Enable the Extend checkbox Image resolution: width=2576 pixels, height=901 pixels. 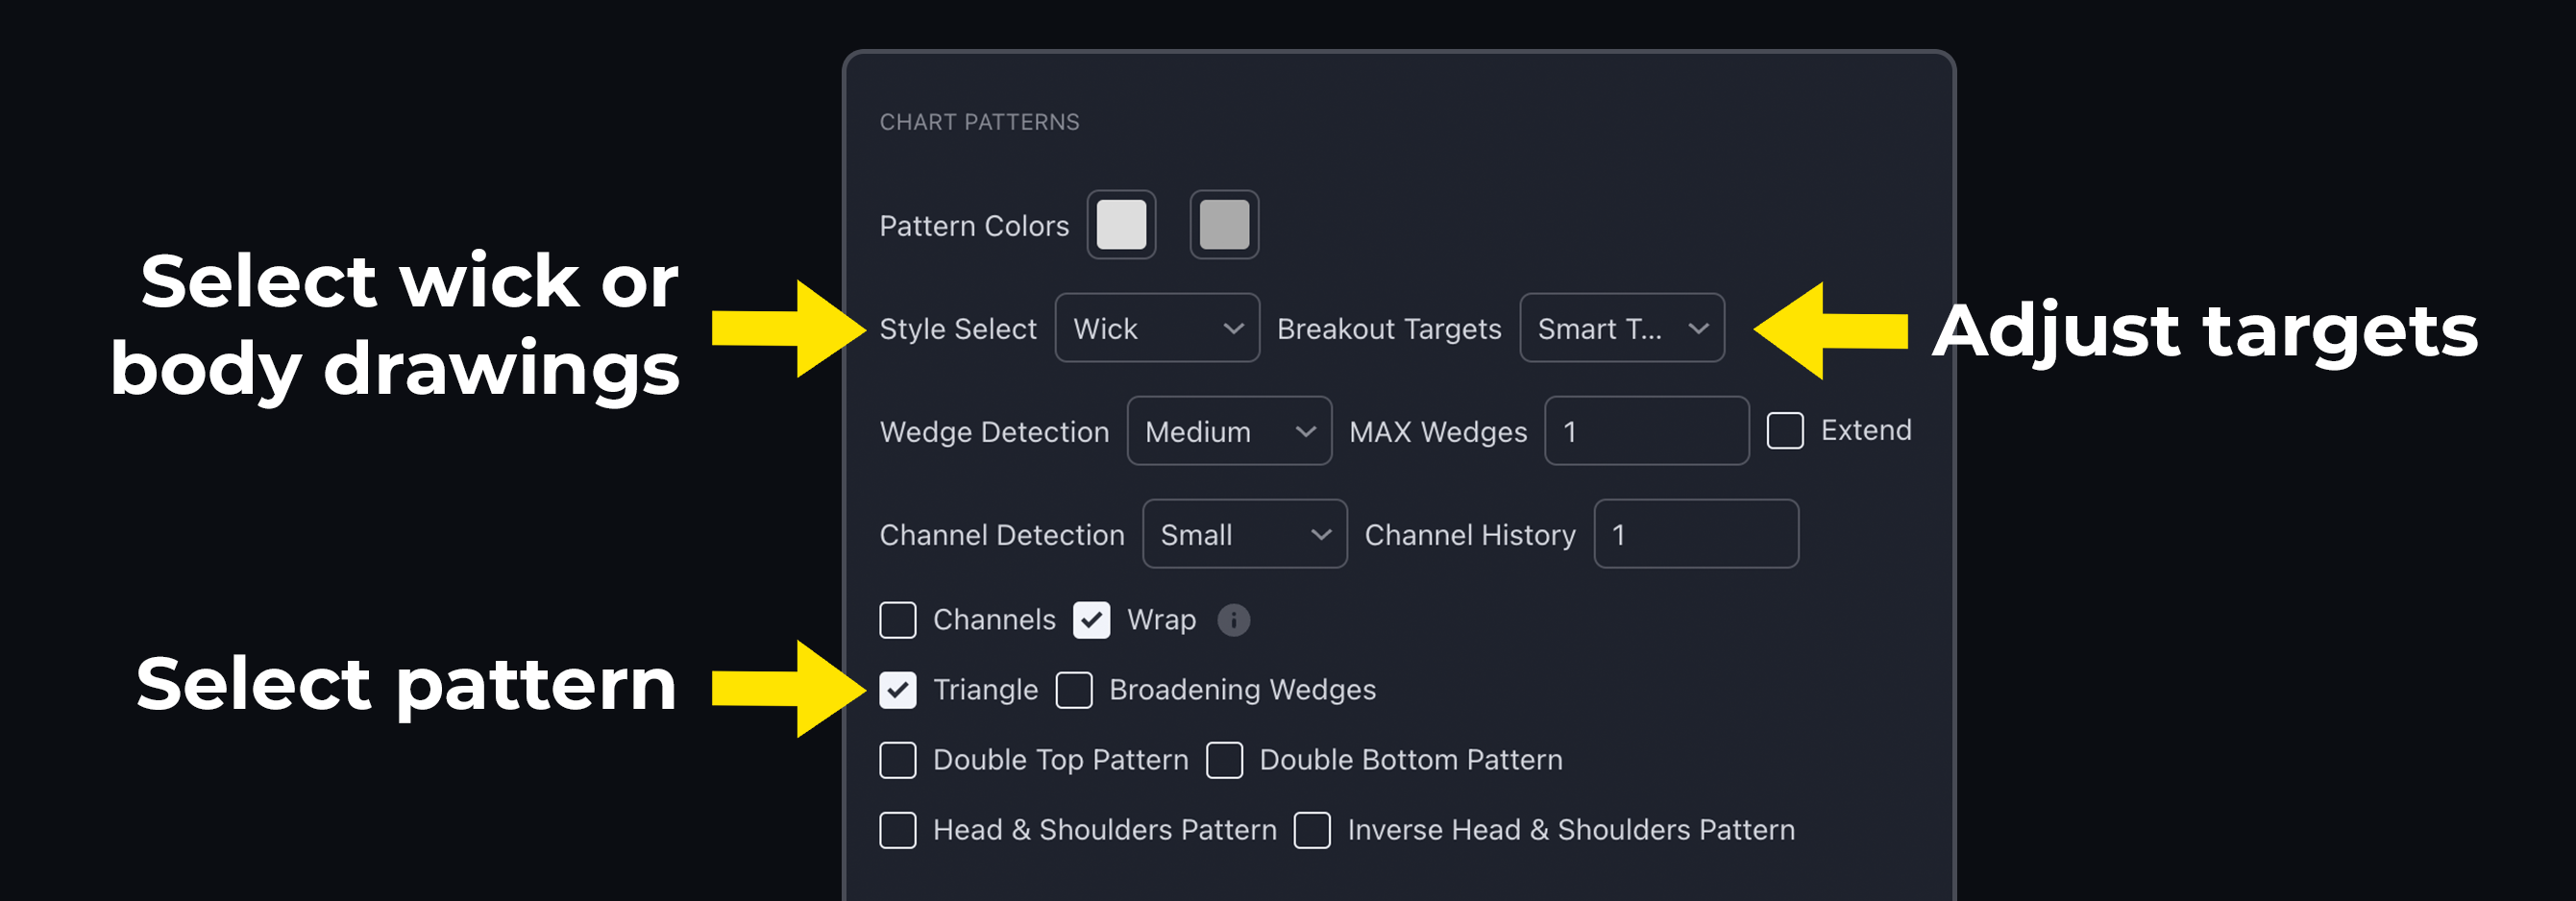coord(1785,431)
